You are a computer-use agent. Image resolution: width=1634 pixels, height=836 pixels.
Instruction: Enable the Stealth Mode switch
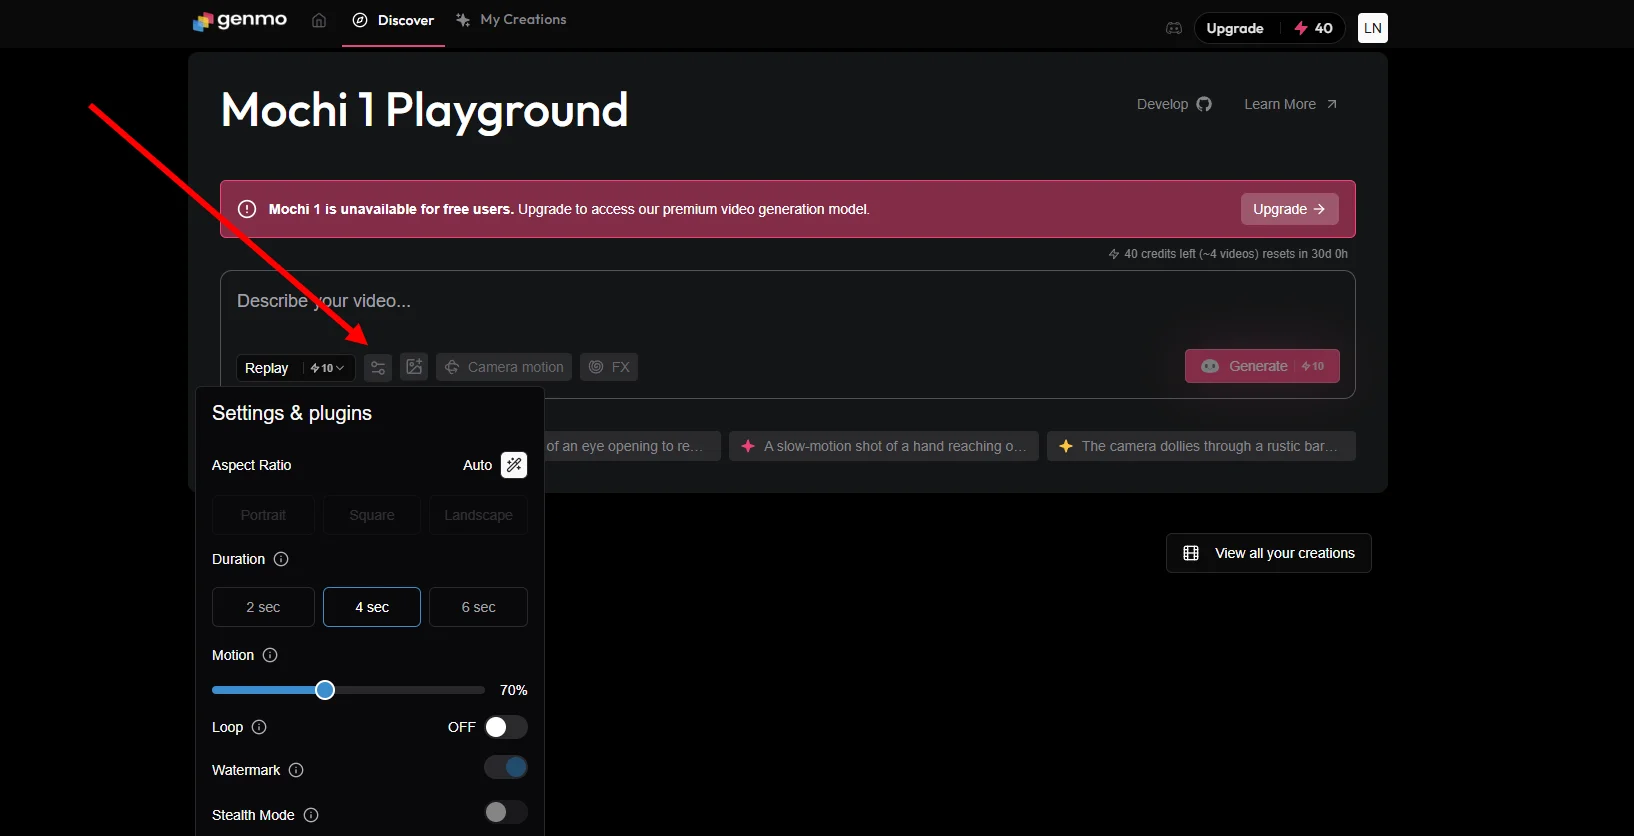506,812
